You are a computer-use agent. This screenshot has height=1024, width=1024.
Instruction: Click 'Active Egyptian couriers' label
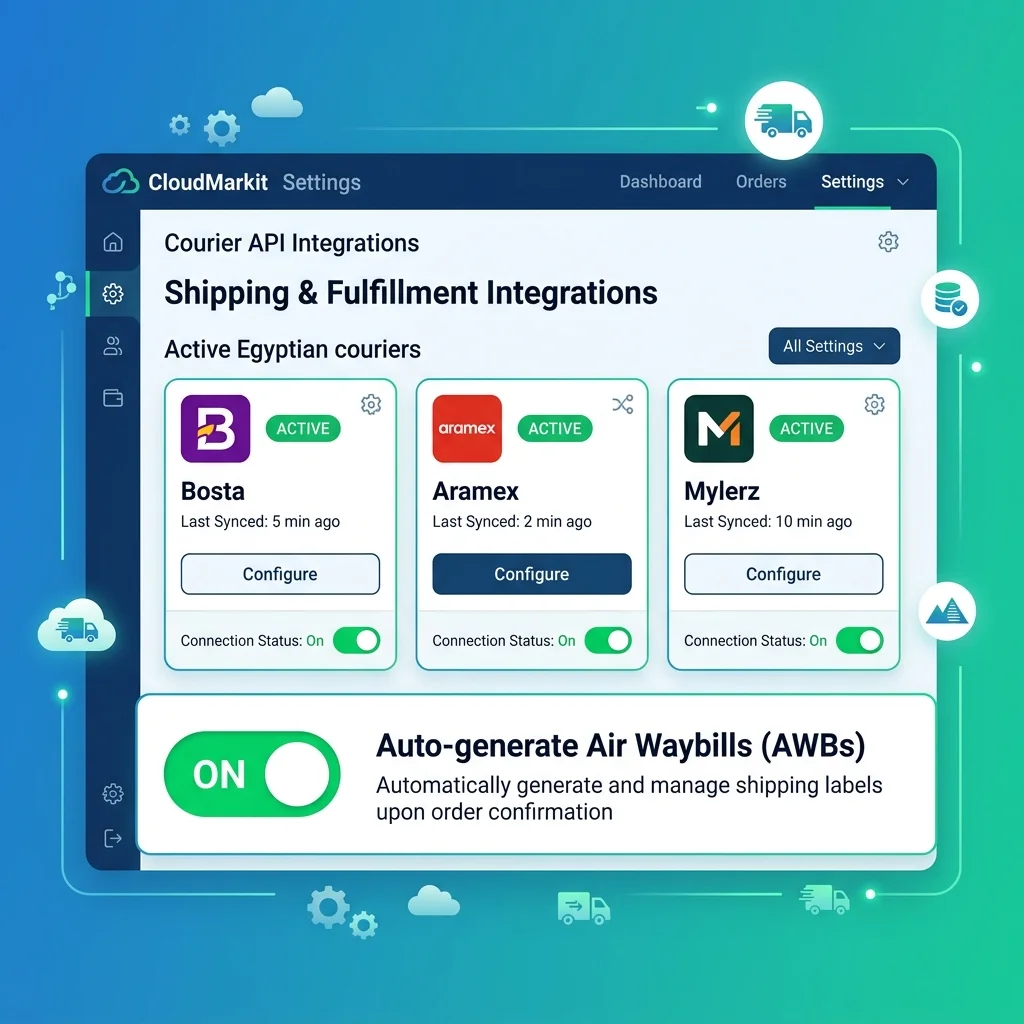click(x=293, y=349)
